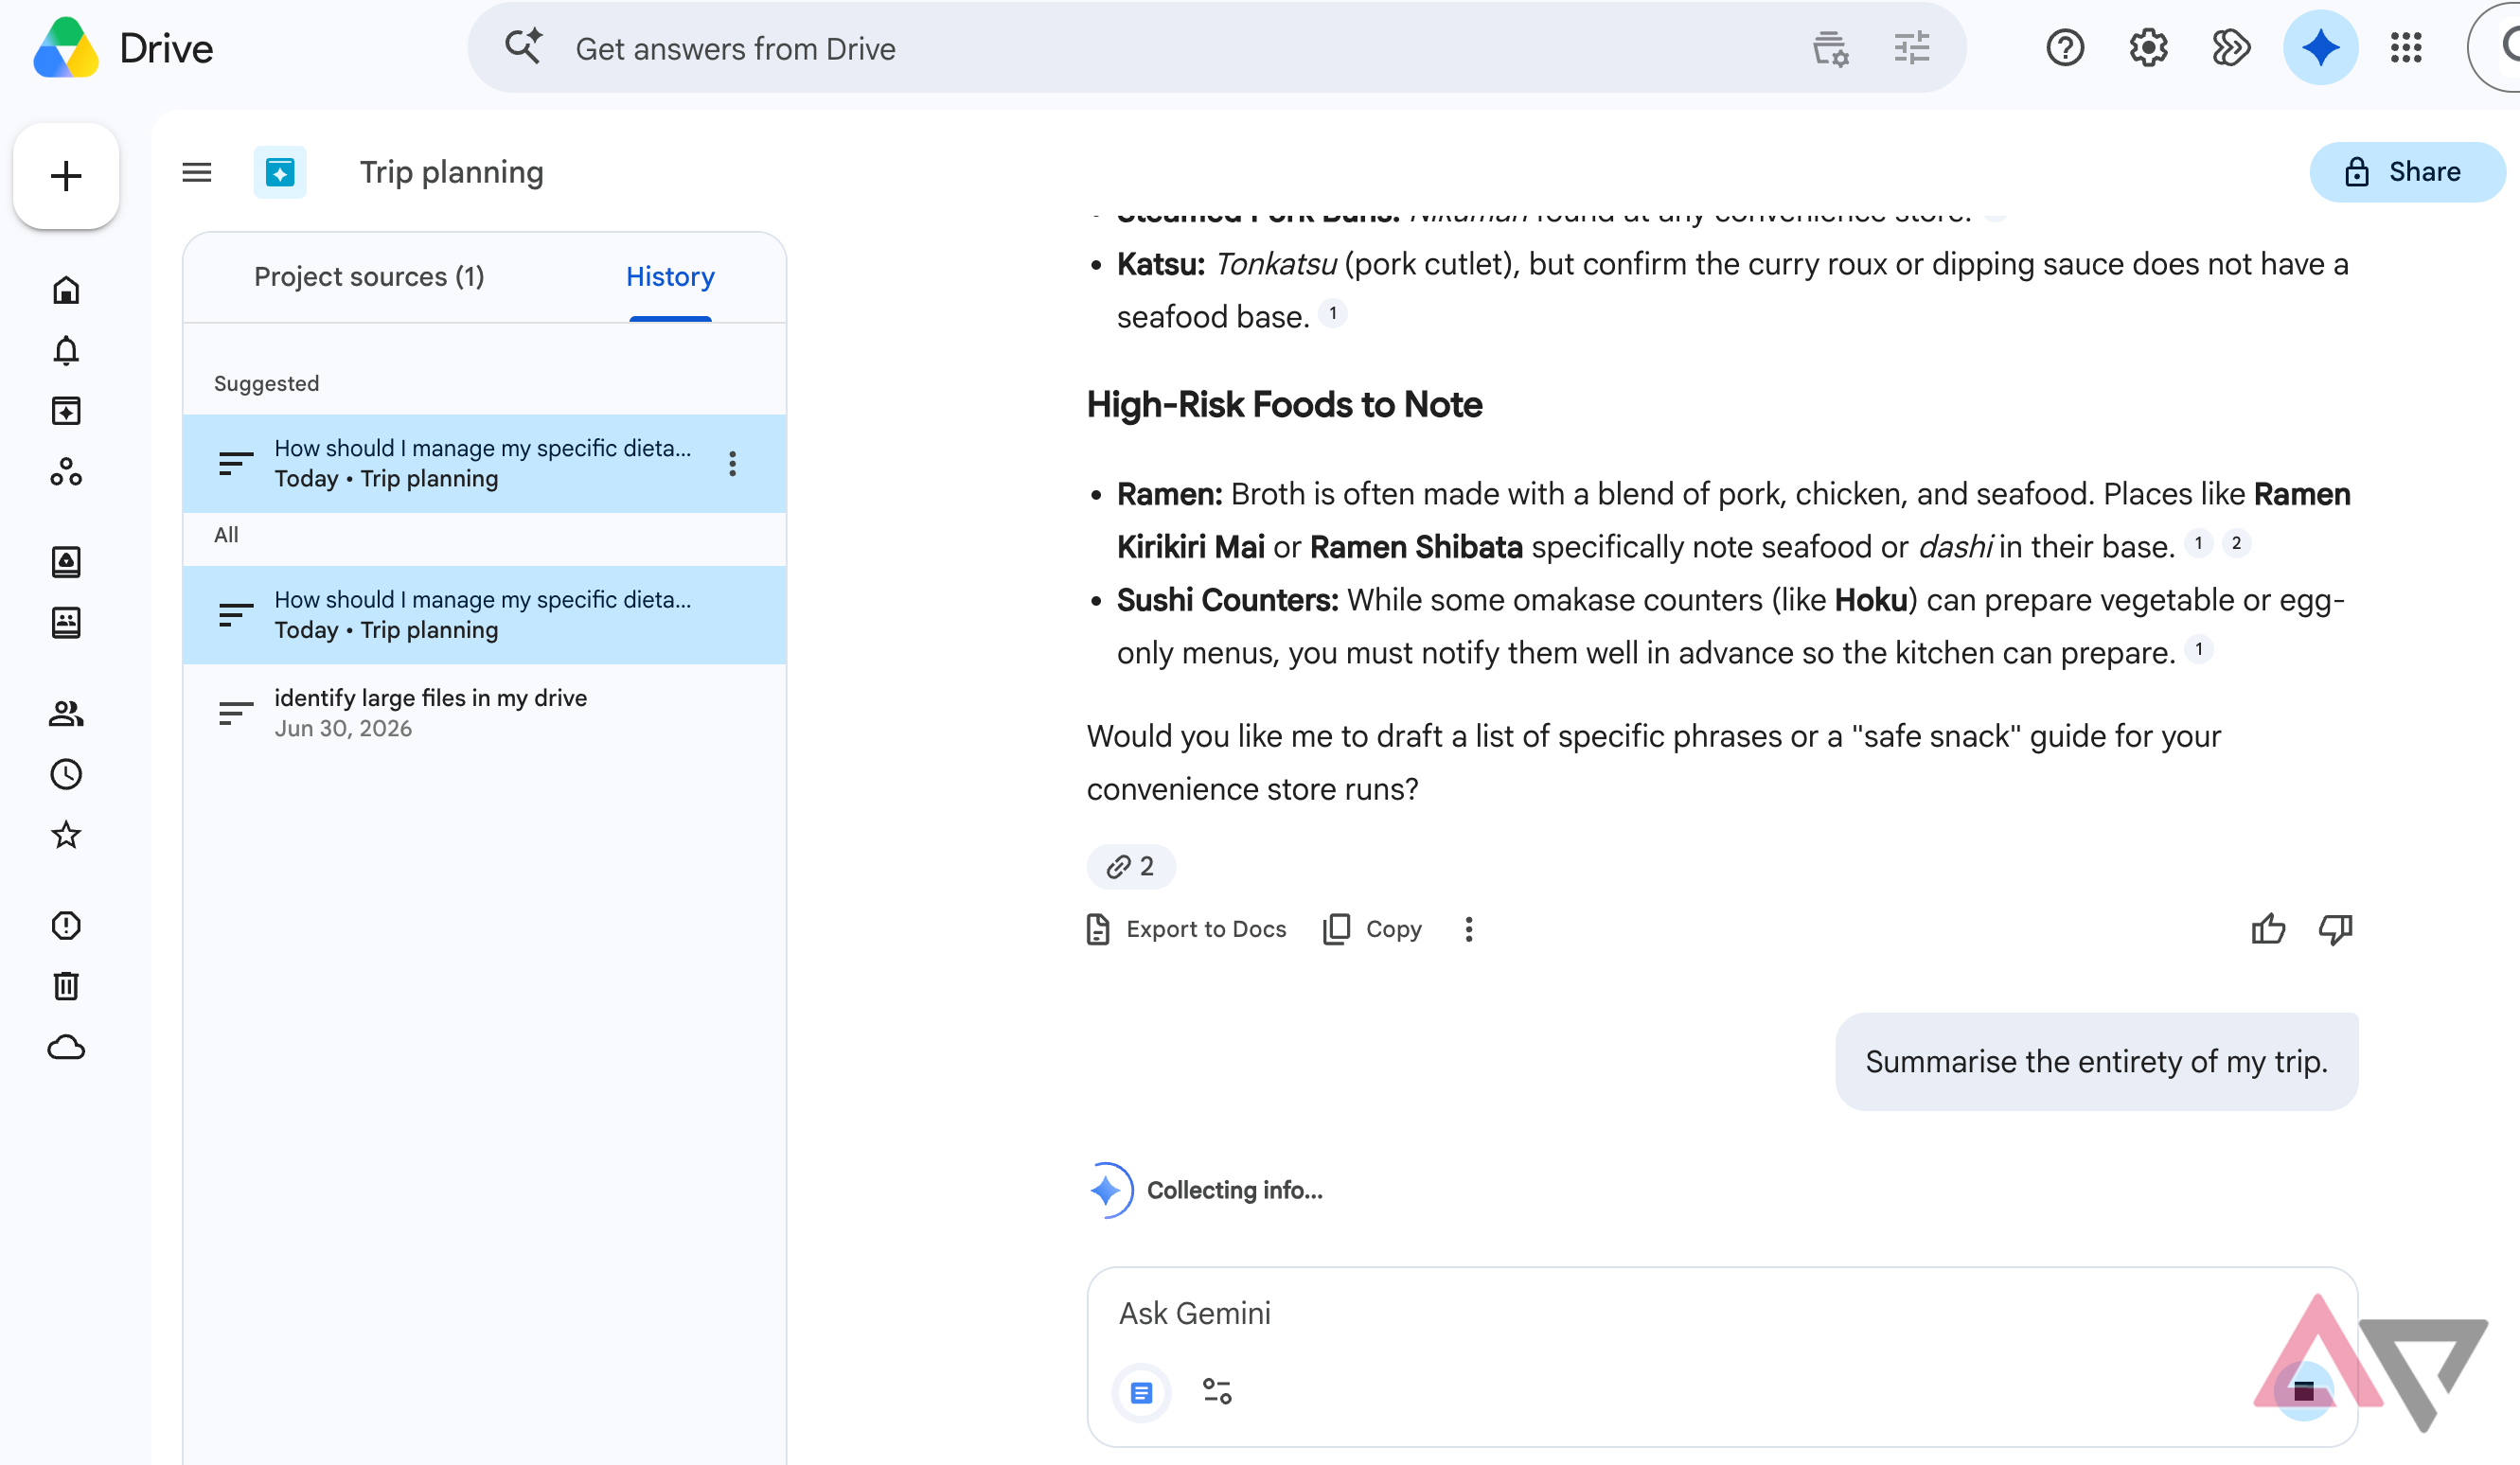This screenshot has height=1465, width=2520.
Task: Click citation 1 after Katsu seafood base
Action: click(x=1333, y=314)
